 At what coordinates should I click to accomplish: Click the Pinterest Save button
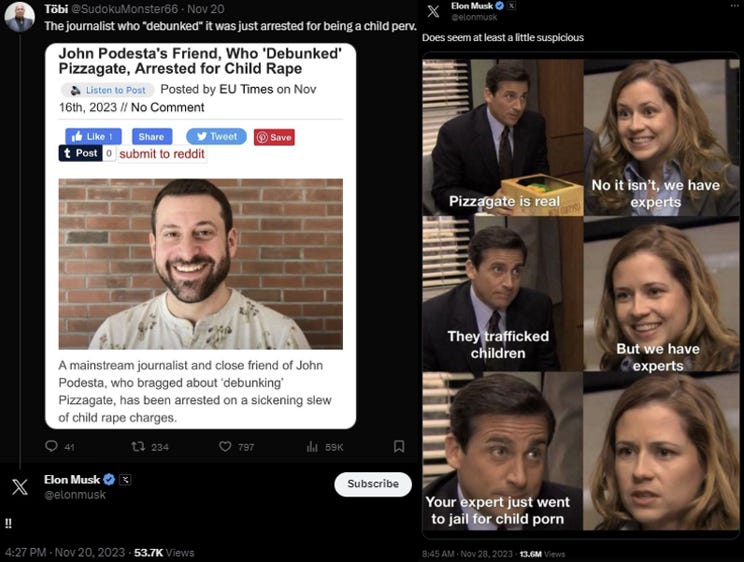274,137
